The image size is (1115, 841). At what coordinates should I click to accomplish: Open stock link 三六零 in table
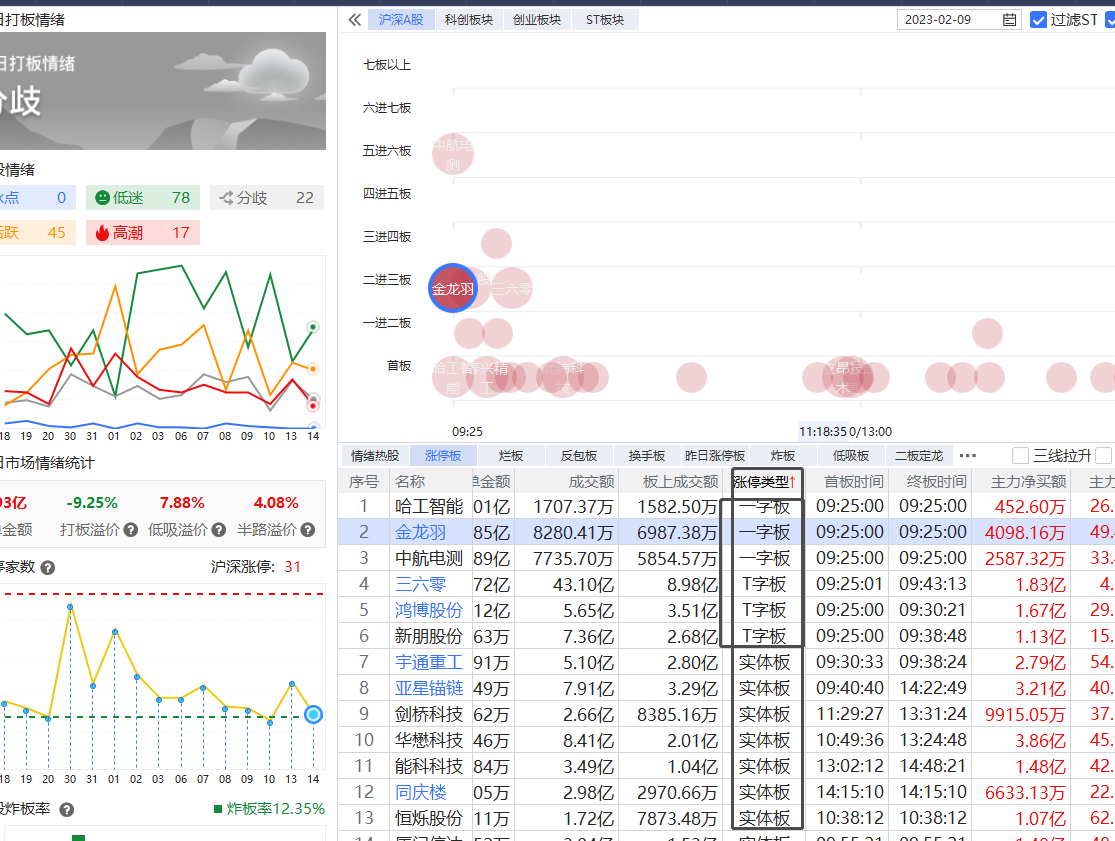tap(421, 584)
